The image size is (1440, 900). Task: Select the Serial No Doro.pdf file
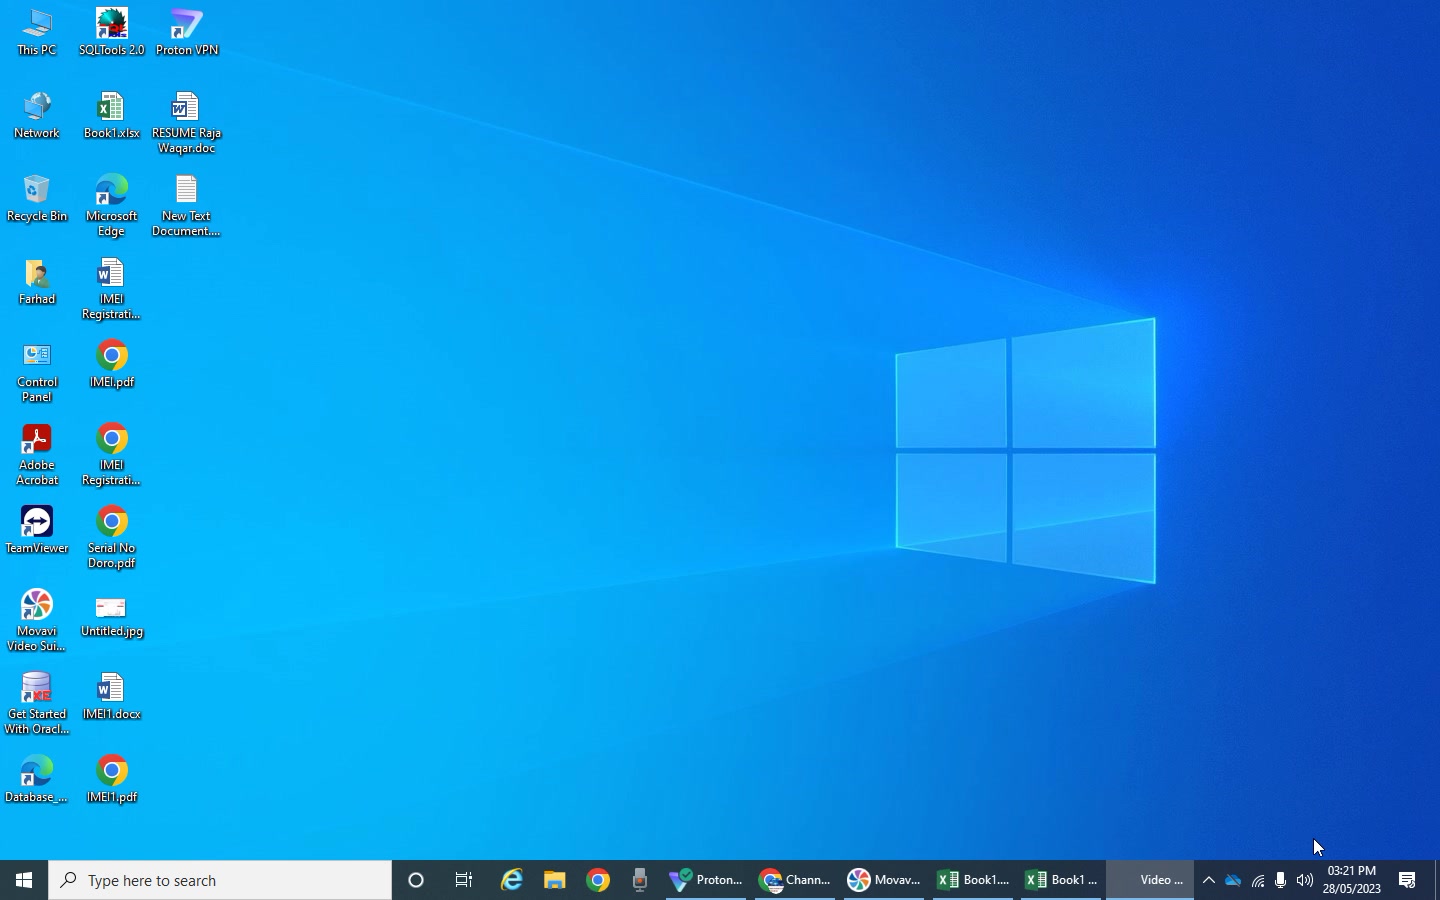tap(113, 539)
